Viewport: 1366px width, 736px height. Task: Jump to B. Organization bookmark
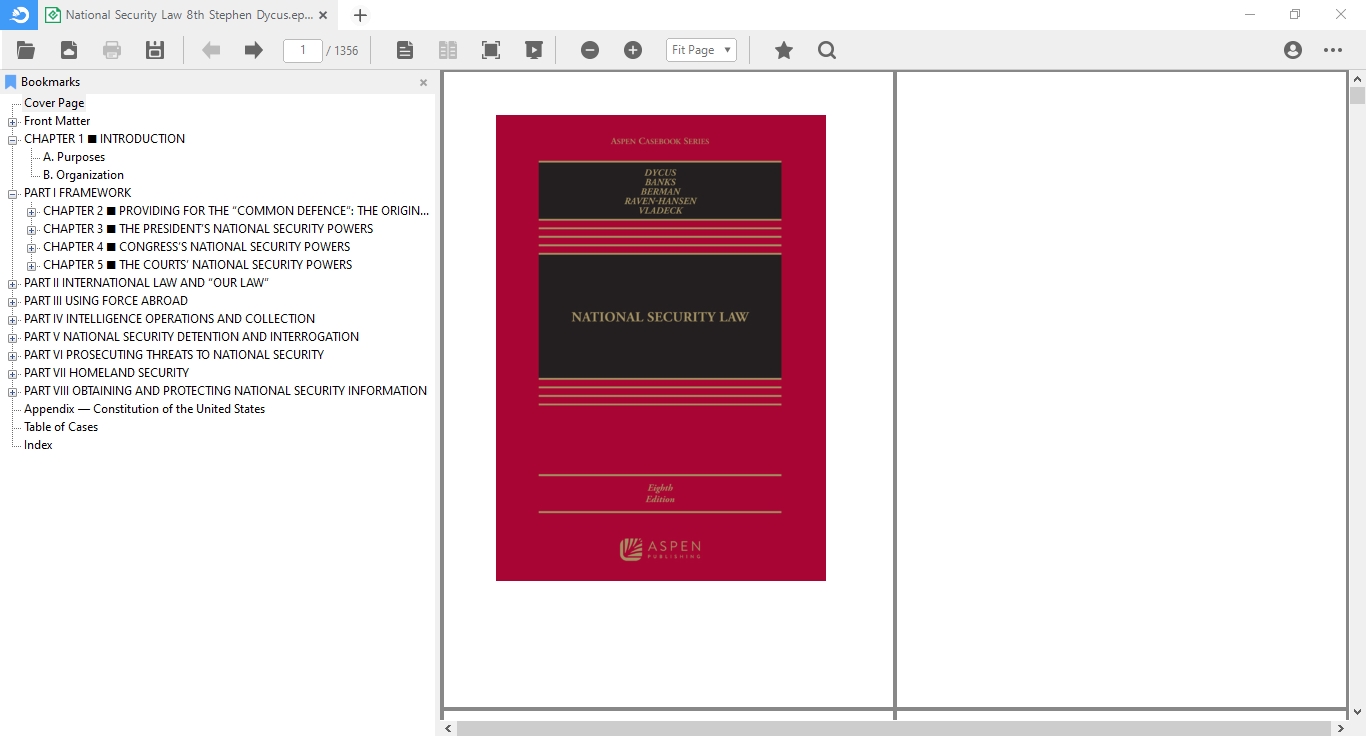click(x=83, y=175)
